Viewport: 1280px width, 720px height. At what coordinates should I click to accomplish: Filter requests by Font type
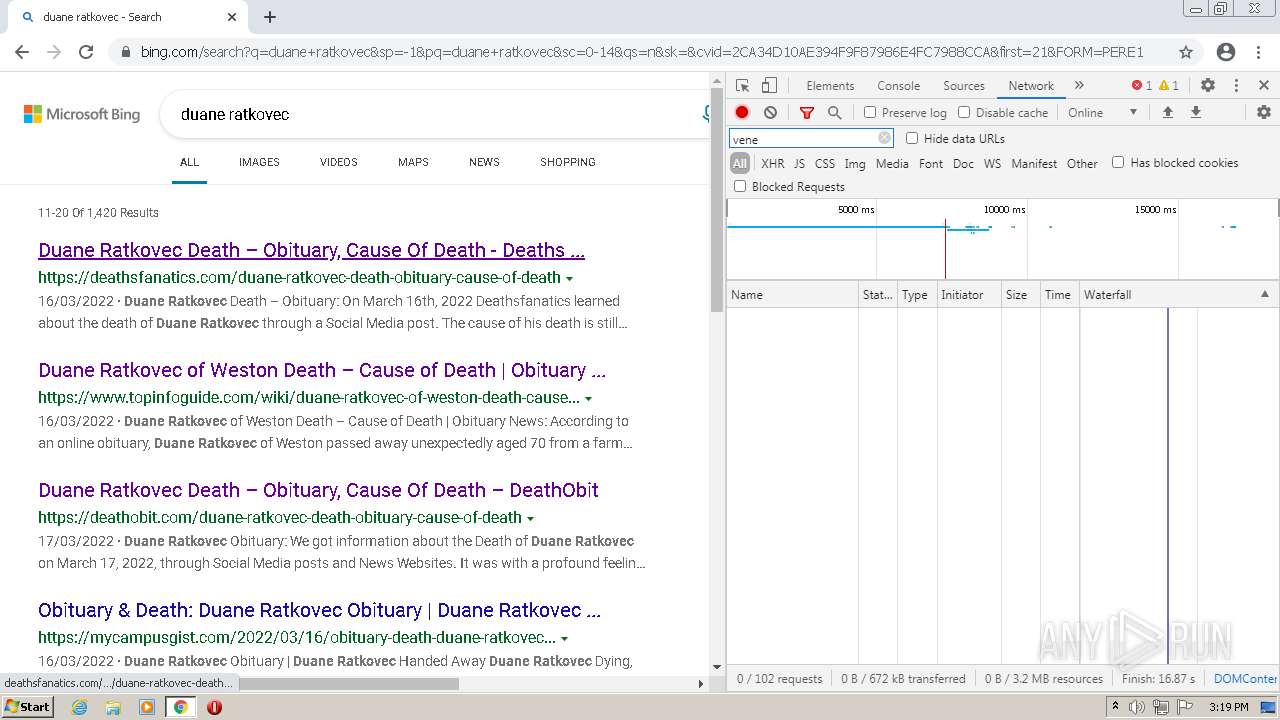[931, 163]
